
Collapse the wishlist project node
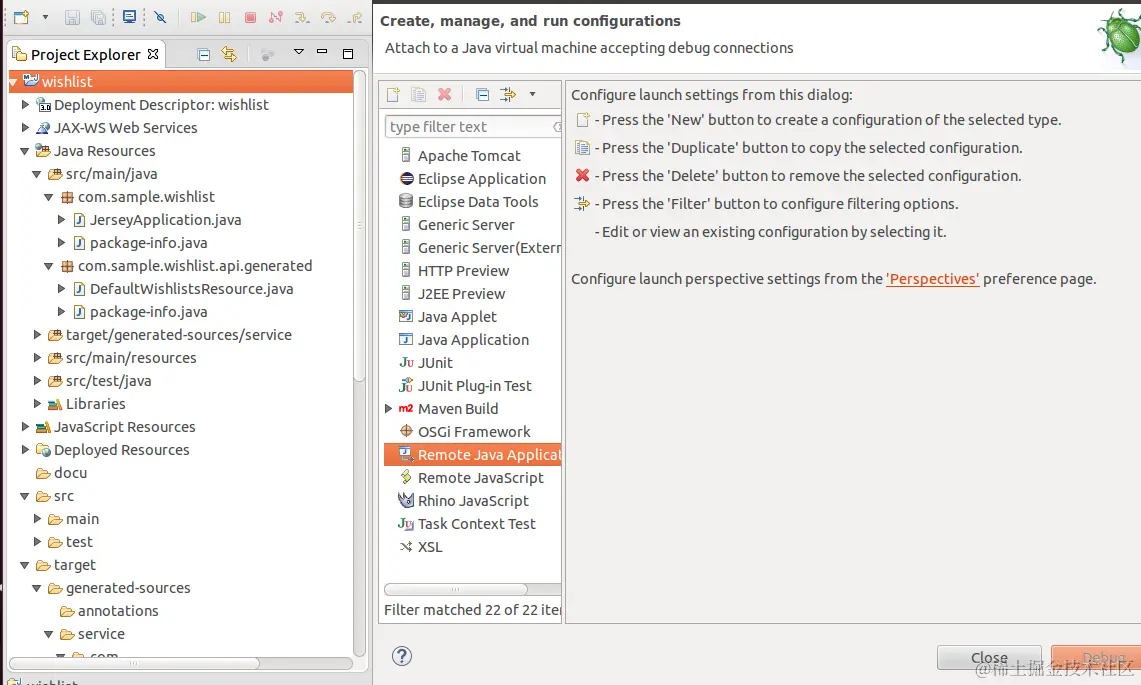[13, 82]
